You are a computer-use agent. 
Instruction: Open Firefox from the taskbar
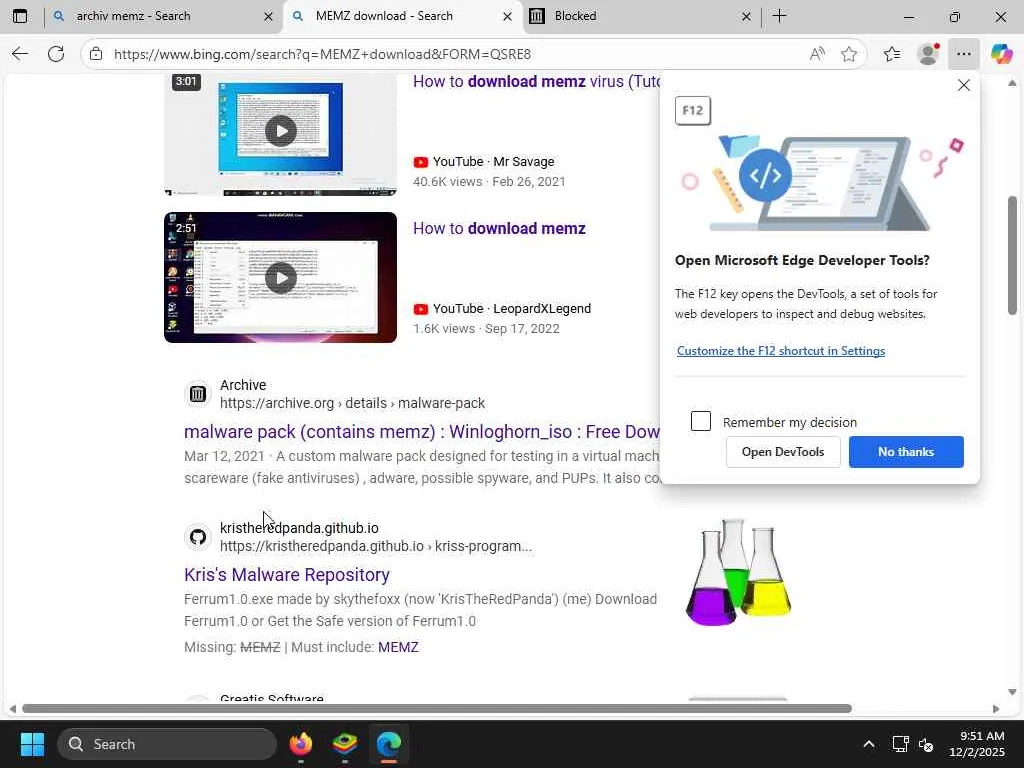pos(300,744)
